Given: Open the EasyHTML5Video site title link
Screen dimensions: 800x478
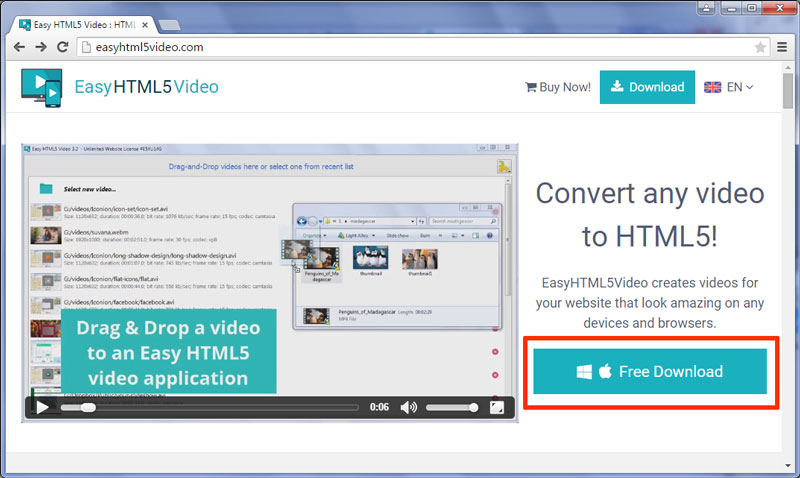Looking at the screenshot, I should [146, 87].
